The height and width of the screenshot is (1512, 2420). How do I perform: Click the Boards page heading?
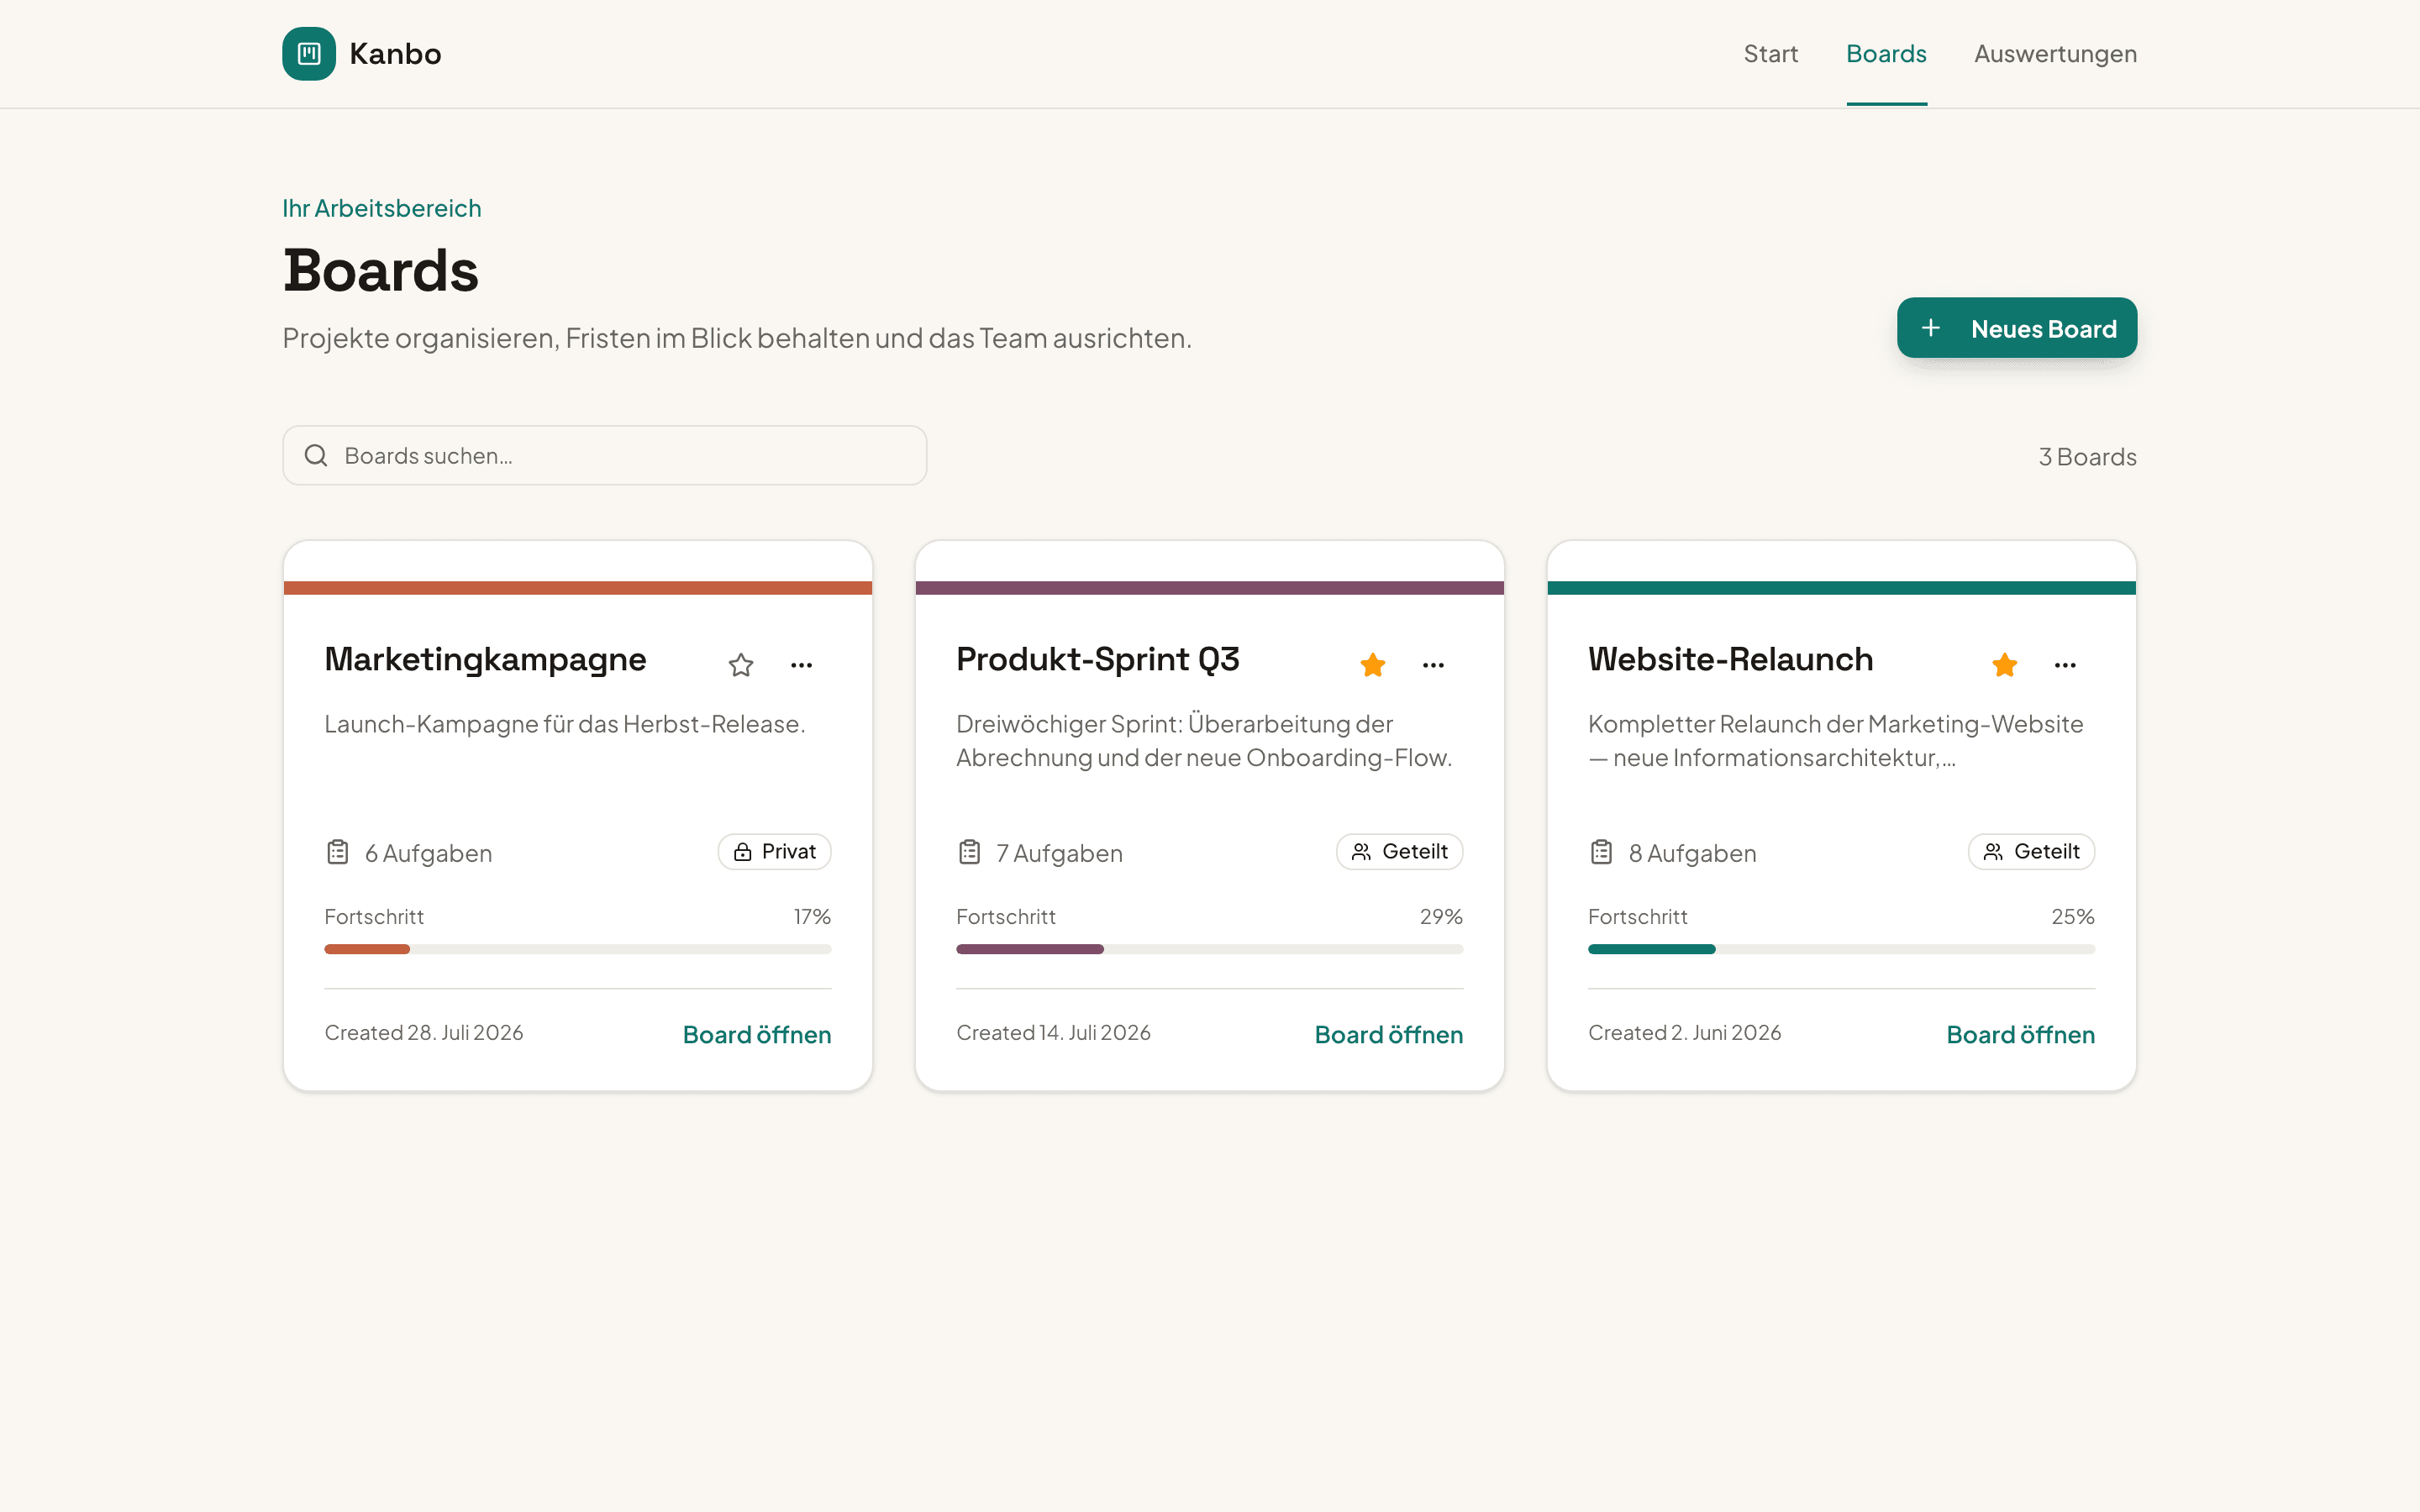(381, 270)
